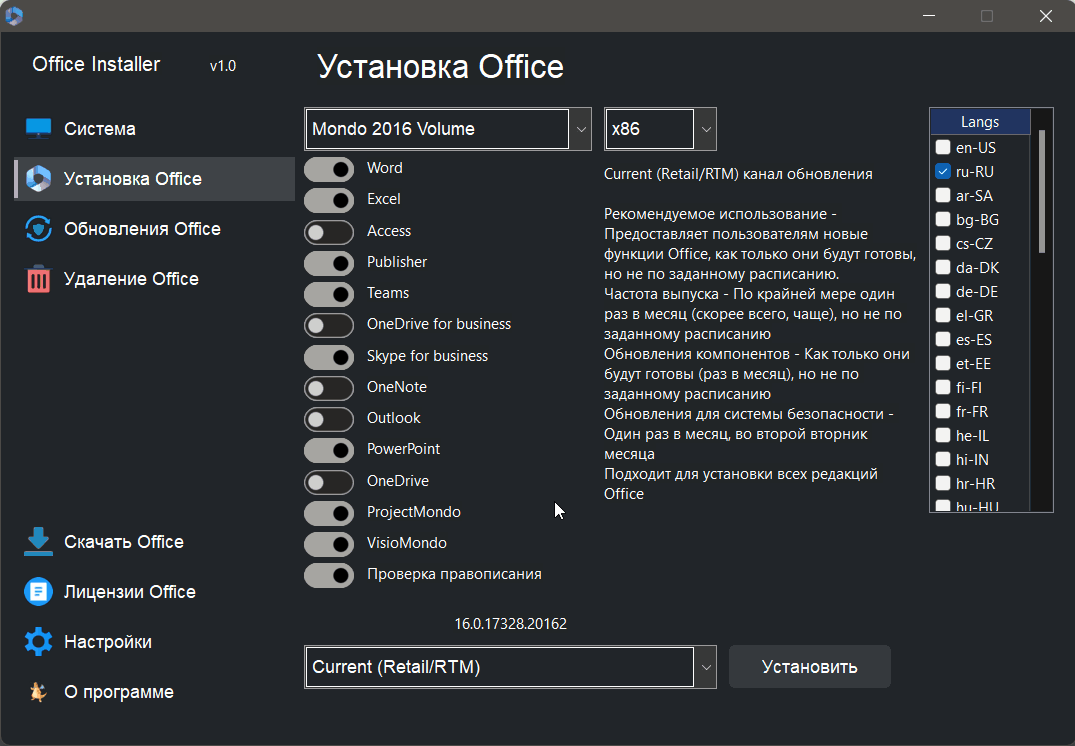Turn on the OneNote switch
Image resolution: width=1075 pixels, height=746 pixels.
(329, 388)
